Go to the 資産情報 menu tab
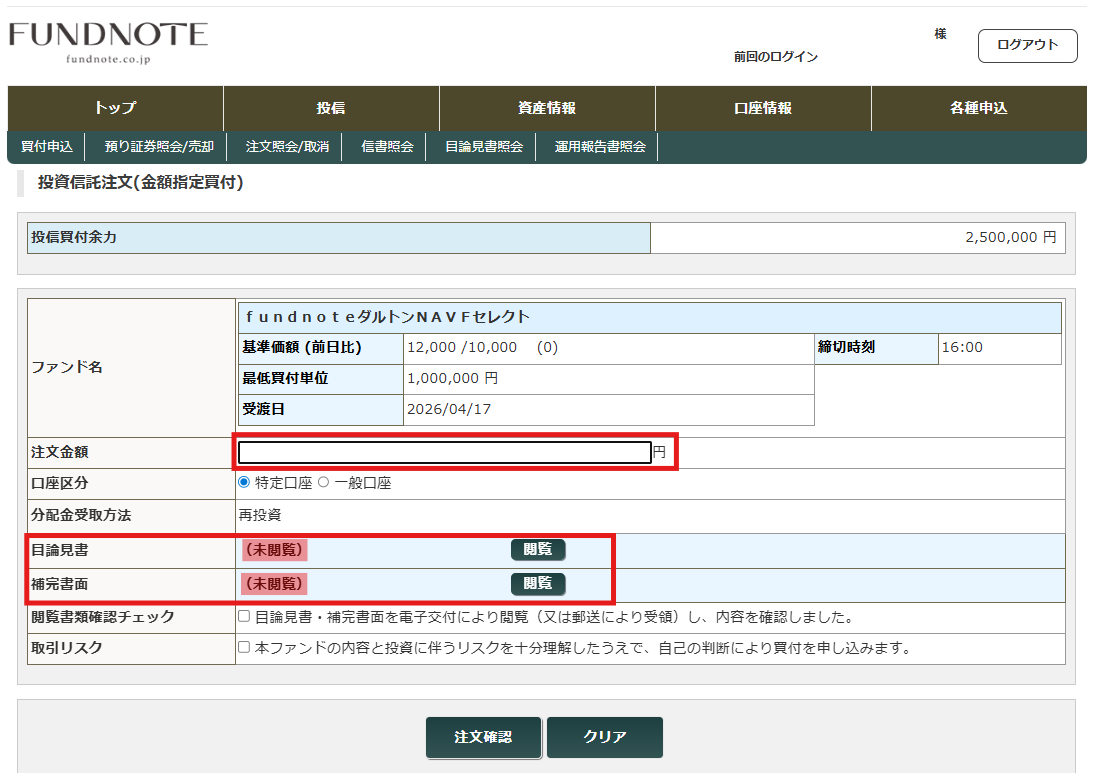 click(x=547, y=109)
